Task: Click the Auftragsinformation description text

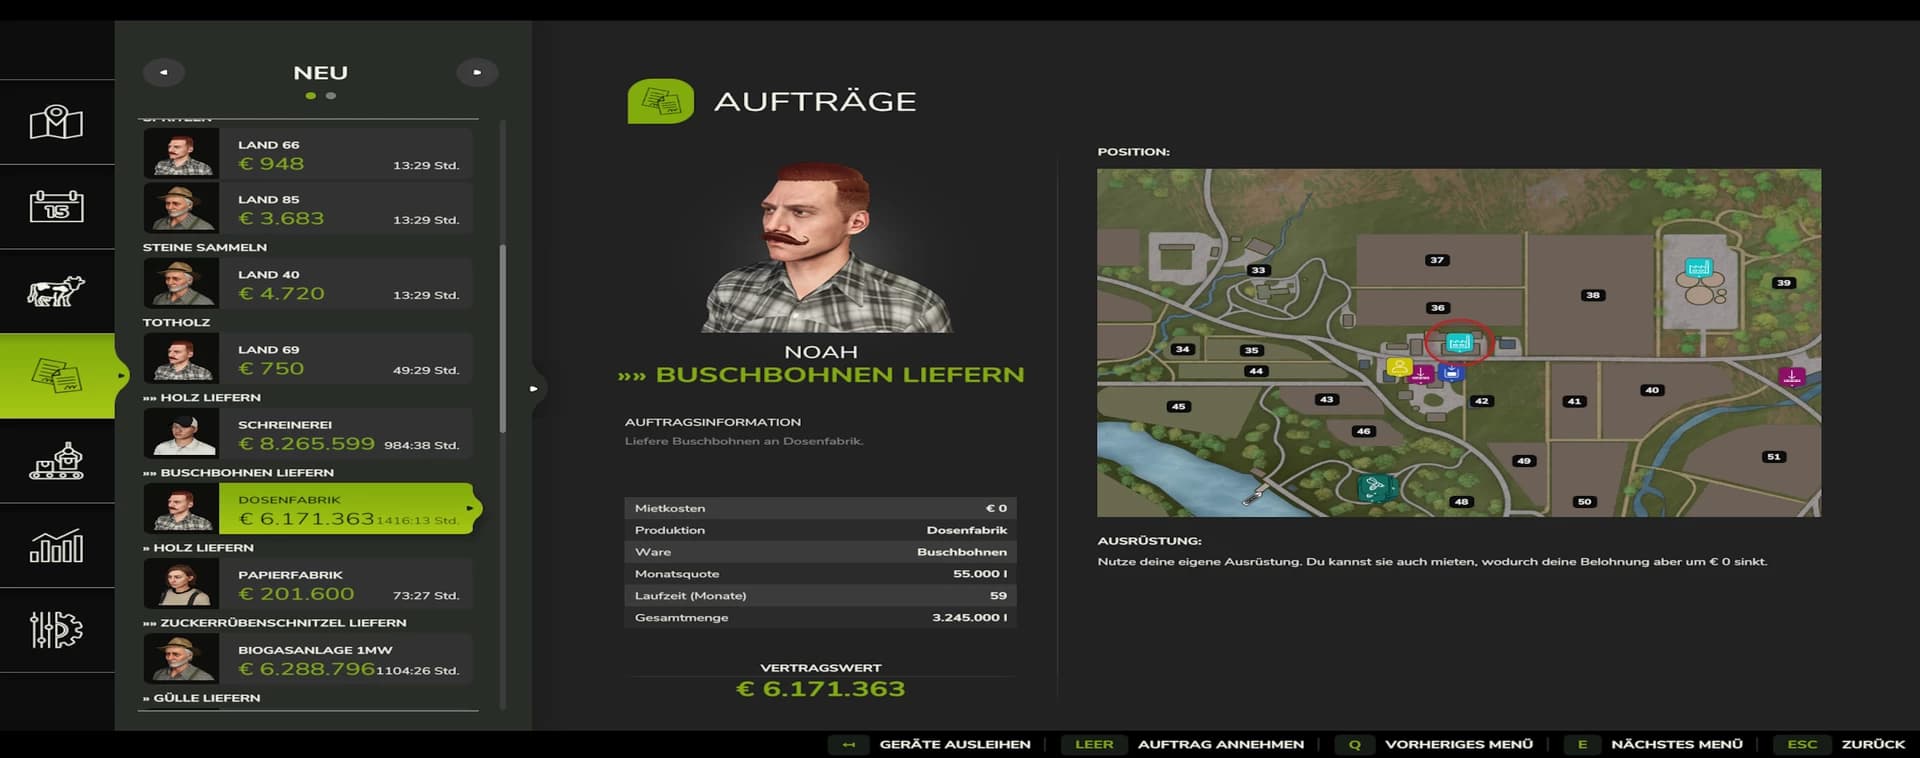Action: coord(744,441)
